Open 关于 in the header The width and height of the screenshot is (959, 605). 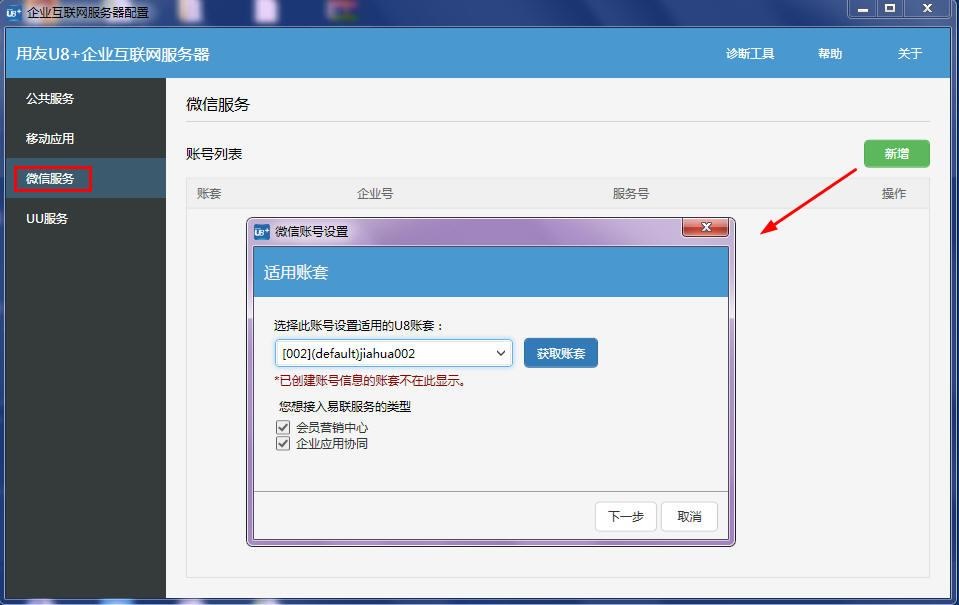(909, 54)
